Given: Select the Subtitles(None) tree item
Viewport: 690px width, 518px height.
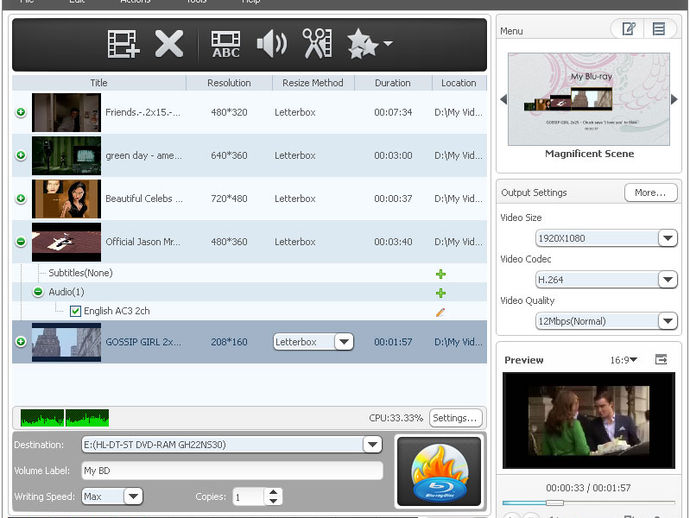Looking at the screenshot, I should coord(81,273).
